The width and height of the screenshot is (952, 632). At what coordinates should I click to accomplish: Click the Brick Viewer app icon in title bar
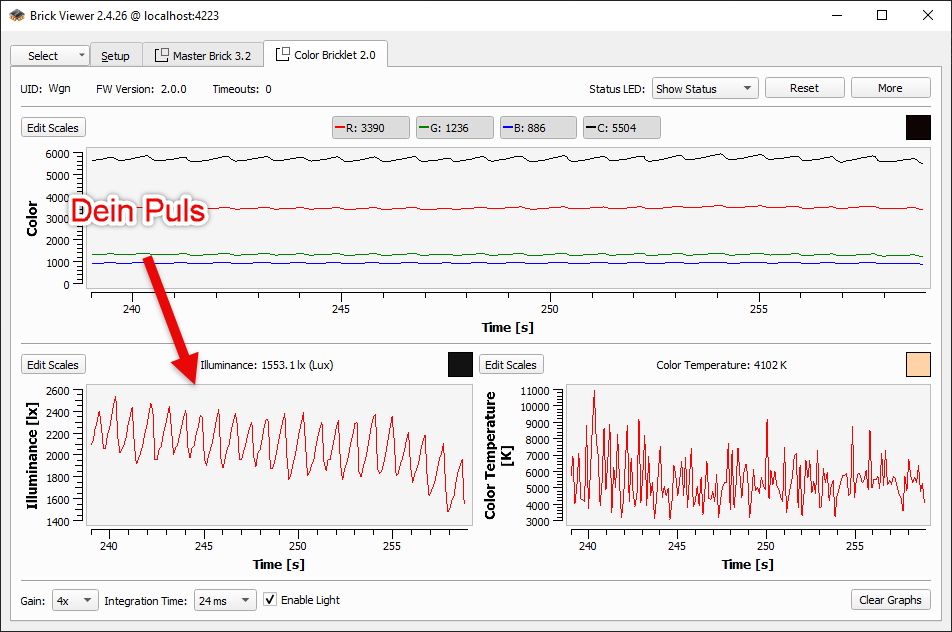click(x=17, y=15)
